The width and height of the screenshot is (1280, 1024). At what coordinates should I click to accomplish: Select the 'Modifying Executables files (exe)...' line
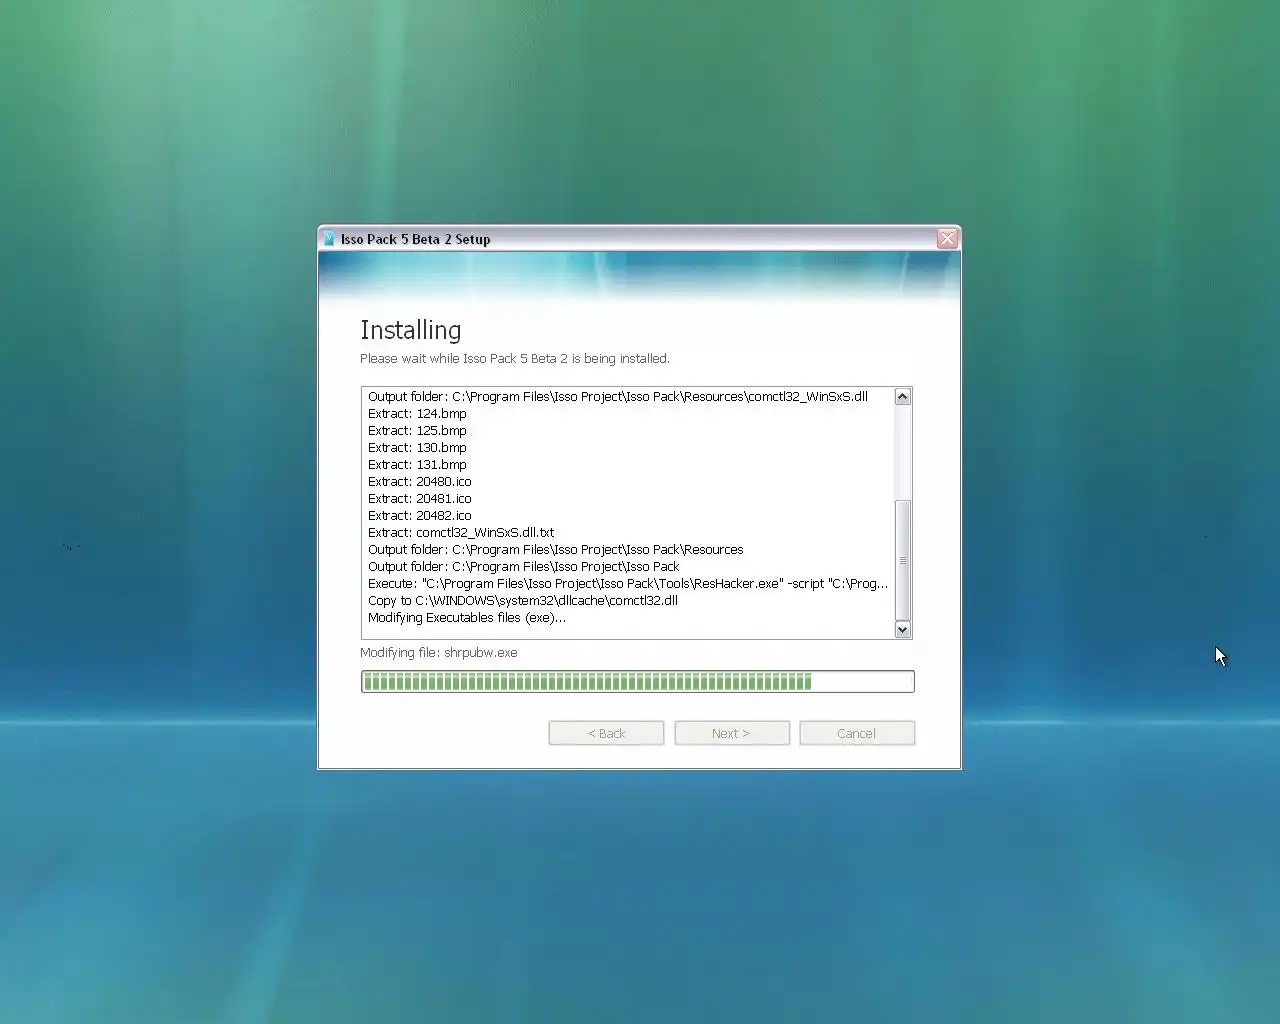point(467,617)
